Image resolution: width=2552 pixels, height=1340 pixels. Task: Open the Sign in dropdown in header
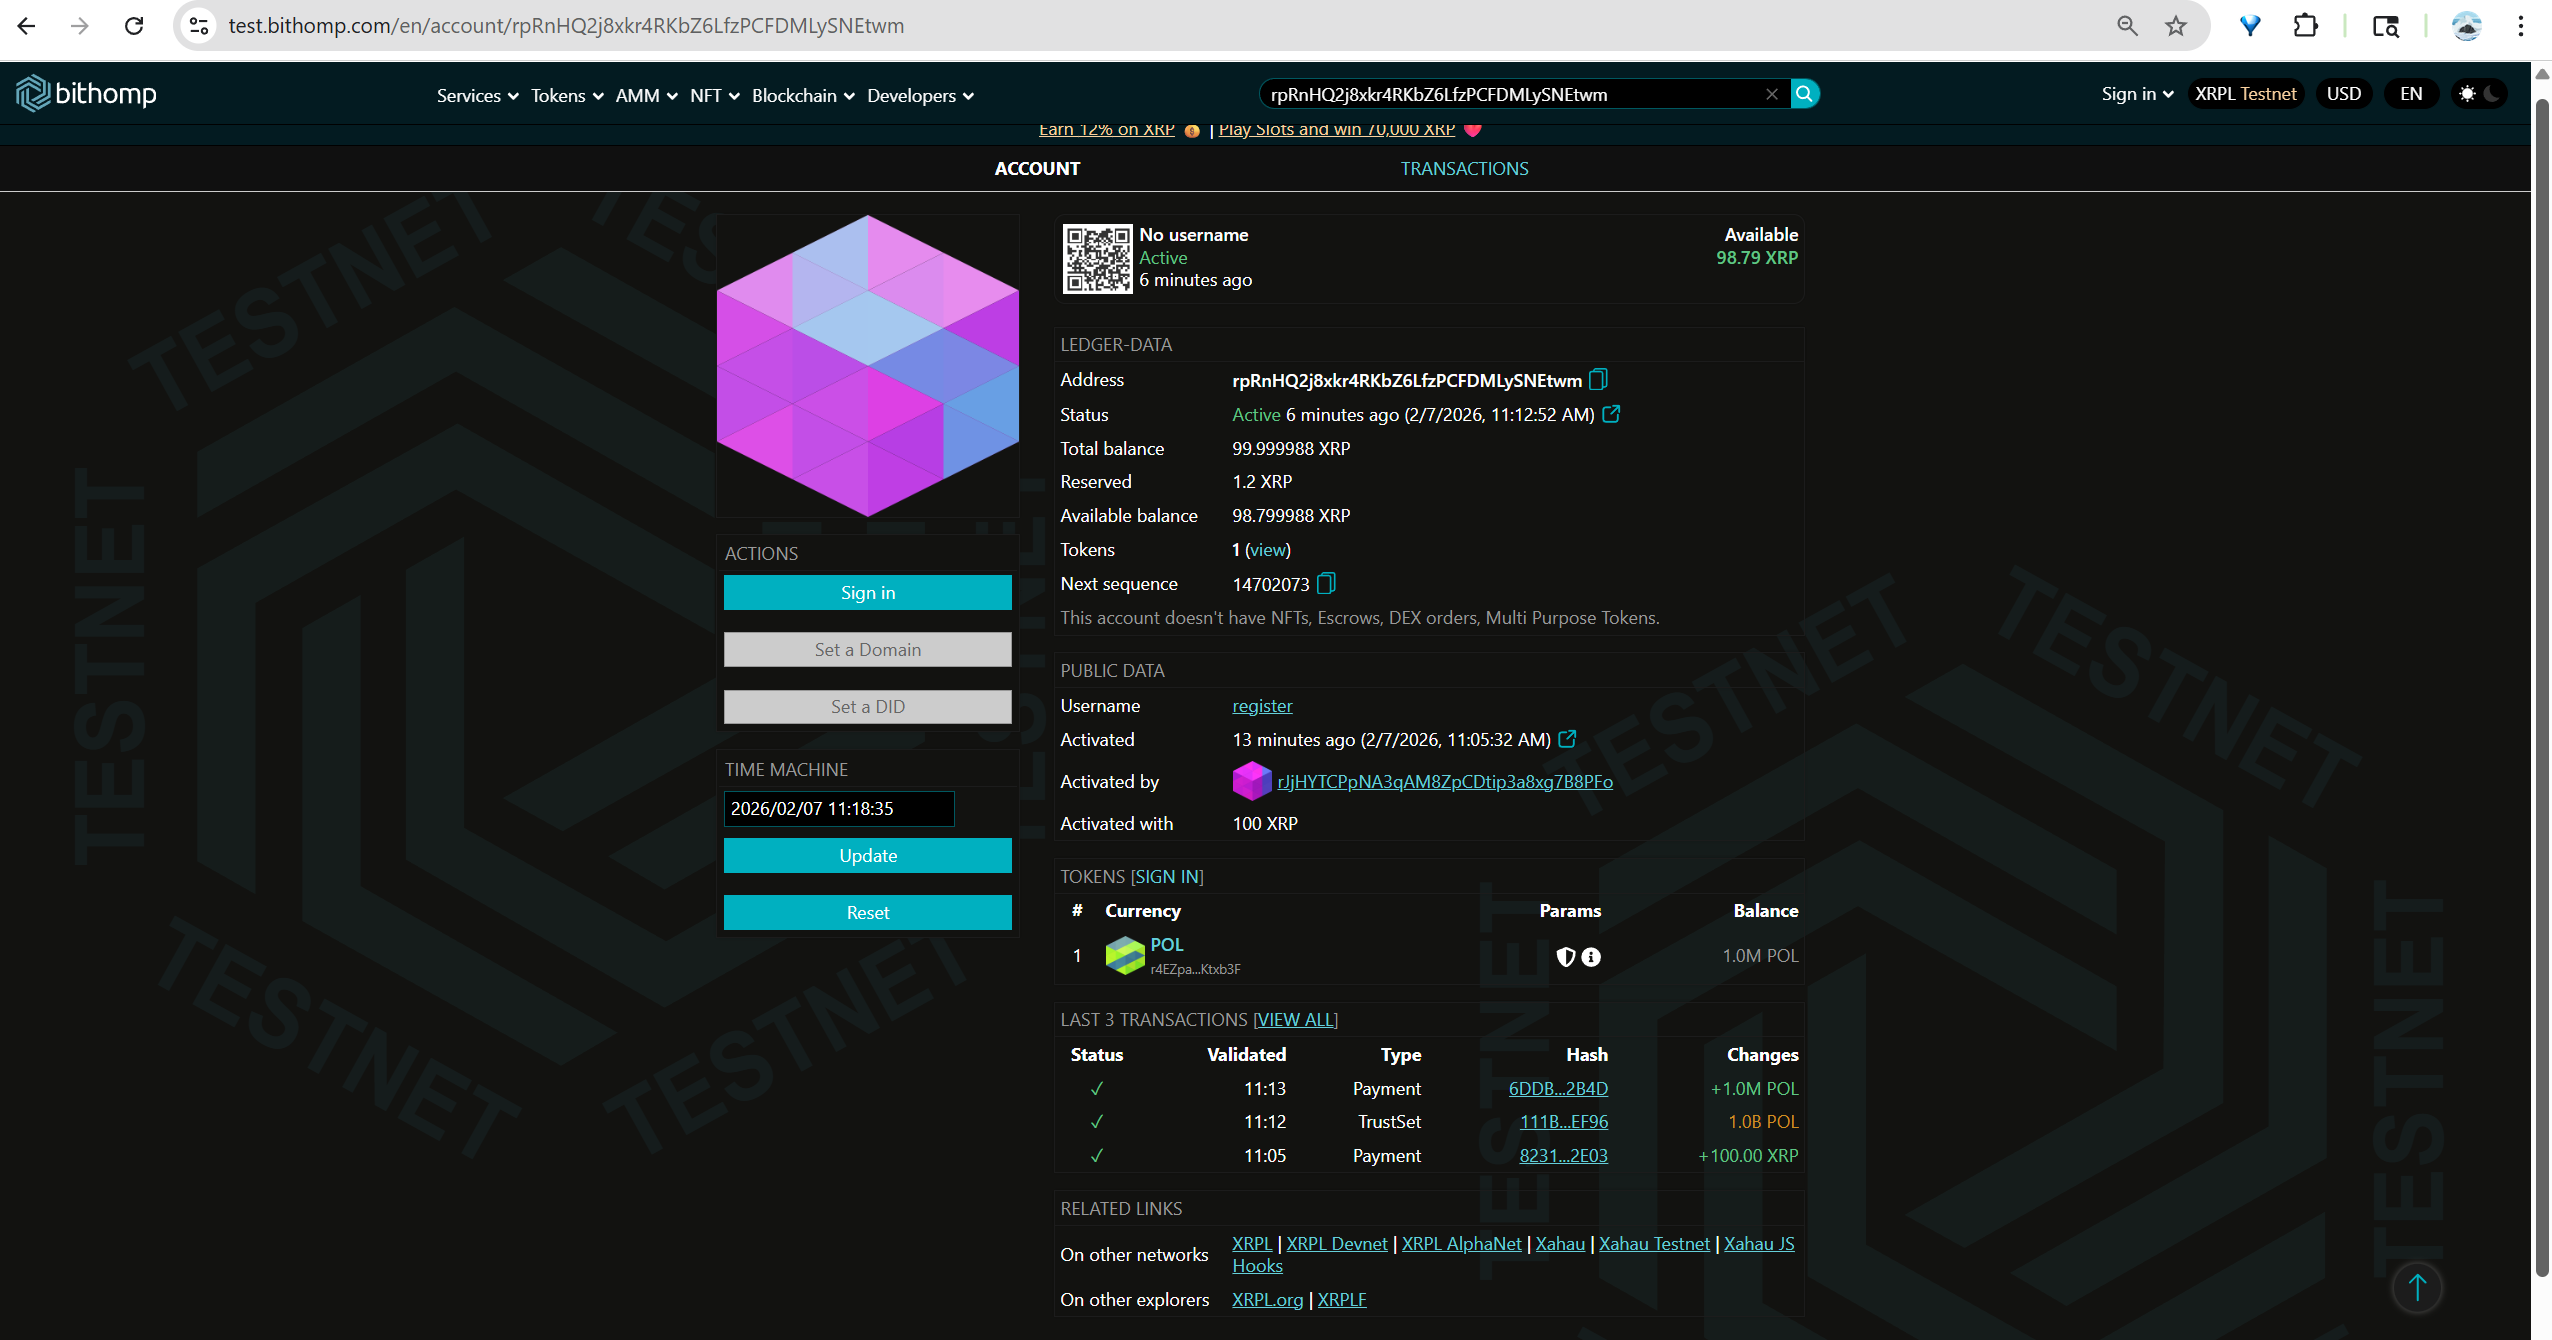tap(2137, 94)
